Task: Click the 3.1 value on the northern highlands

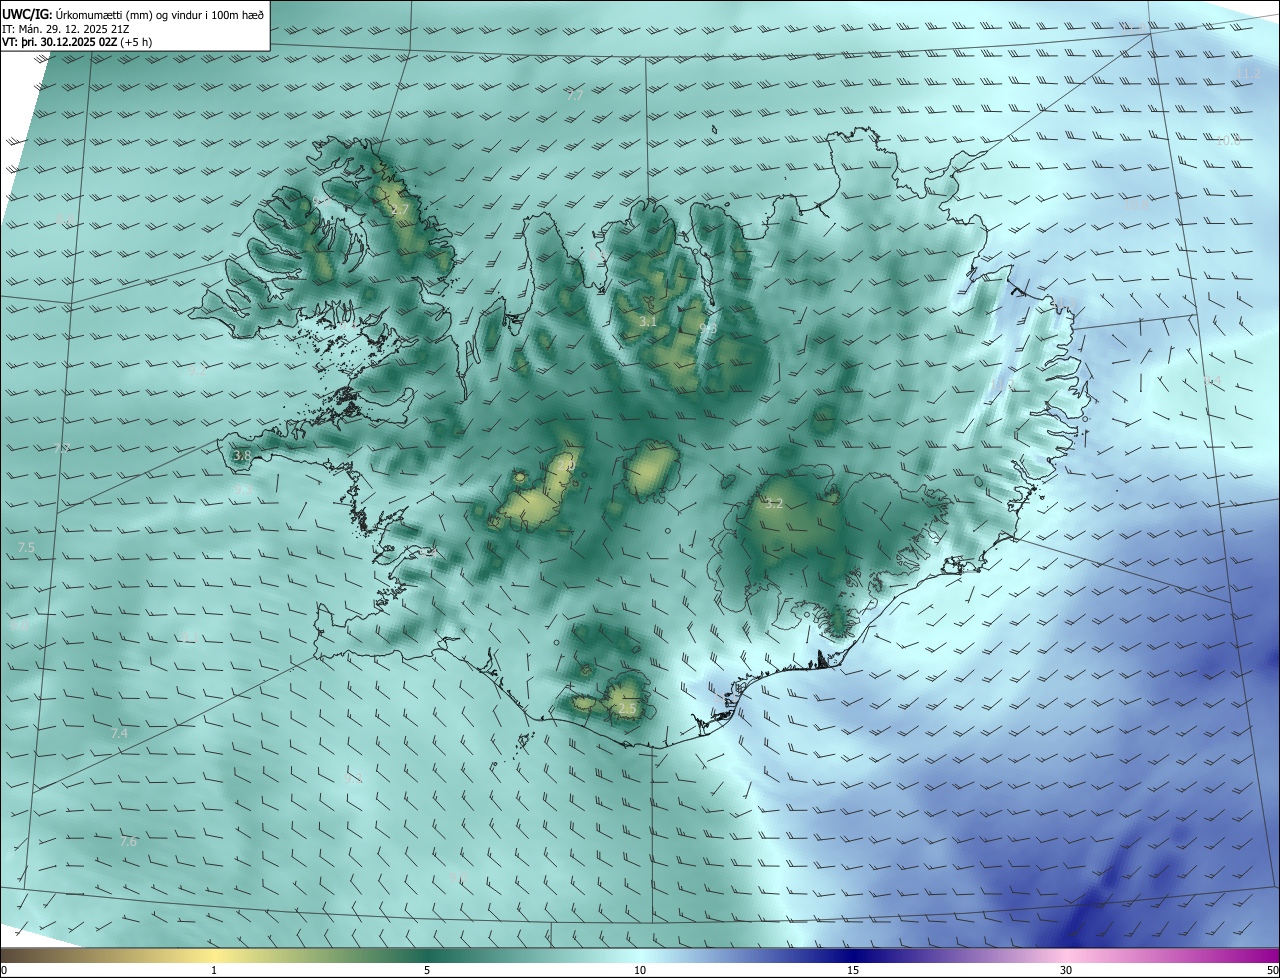Action: 648,322
